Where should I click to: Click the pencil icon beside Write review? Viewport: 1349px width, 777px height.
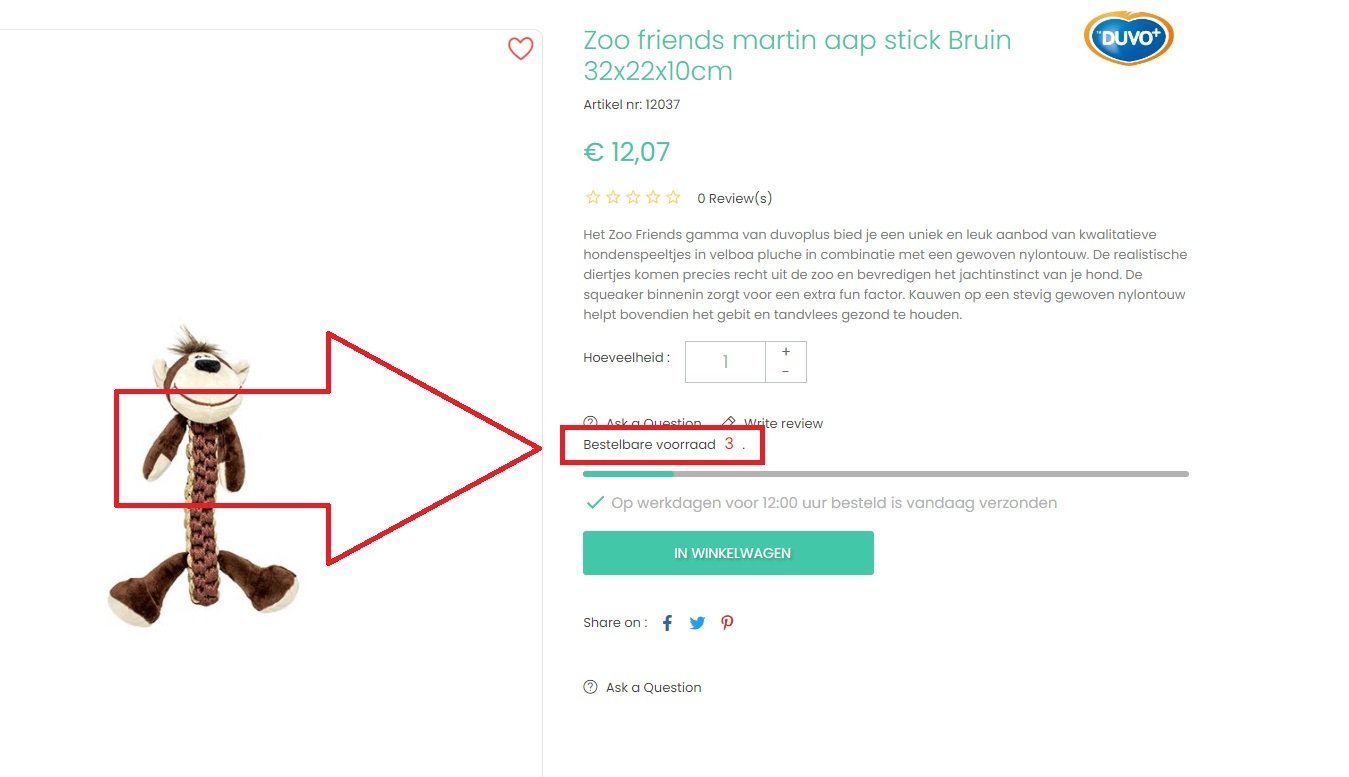click(x=729, y=423)
